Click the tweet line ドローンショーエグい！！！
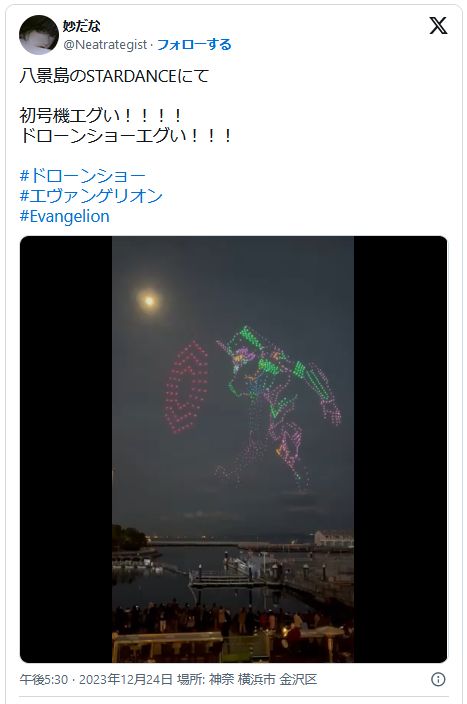Image resolution: width=467 pixels, height=704 pixels. [126, 135]
